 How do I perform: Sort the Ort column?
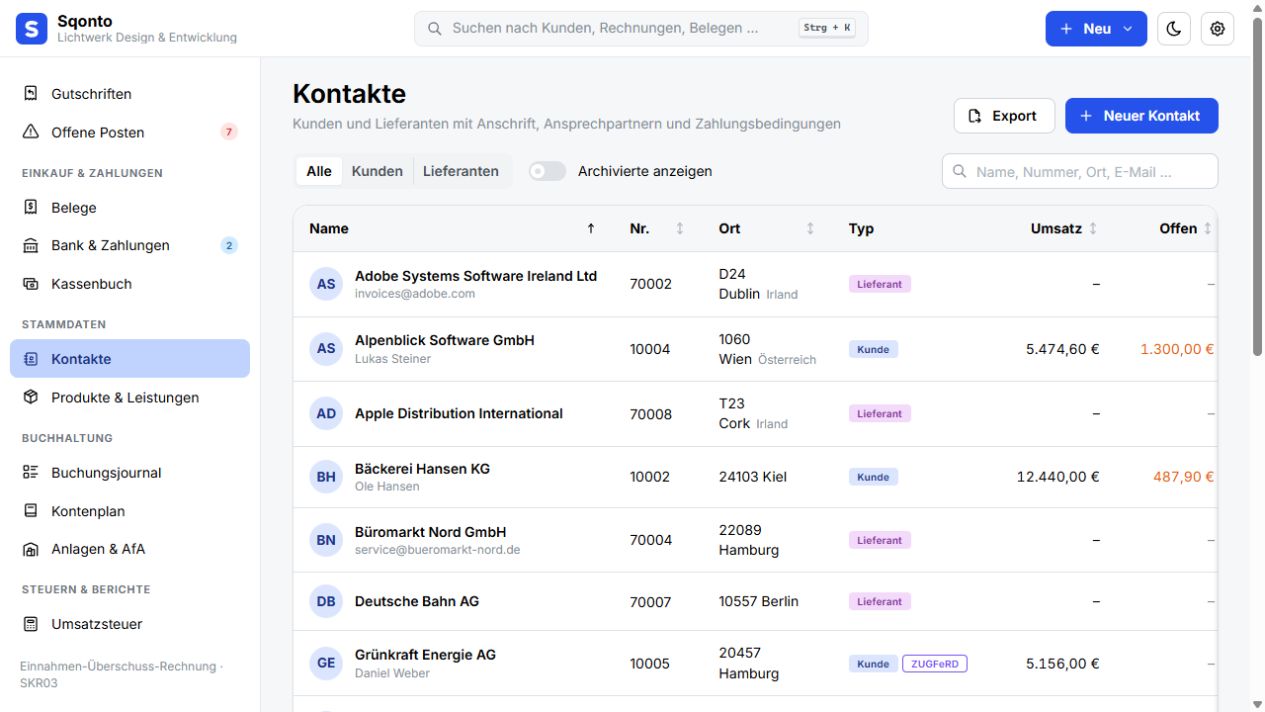810,228
